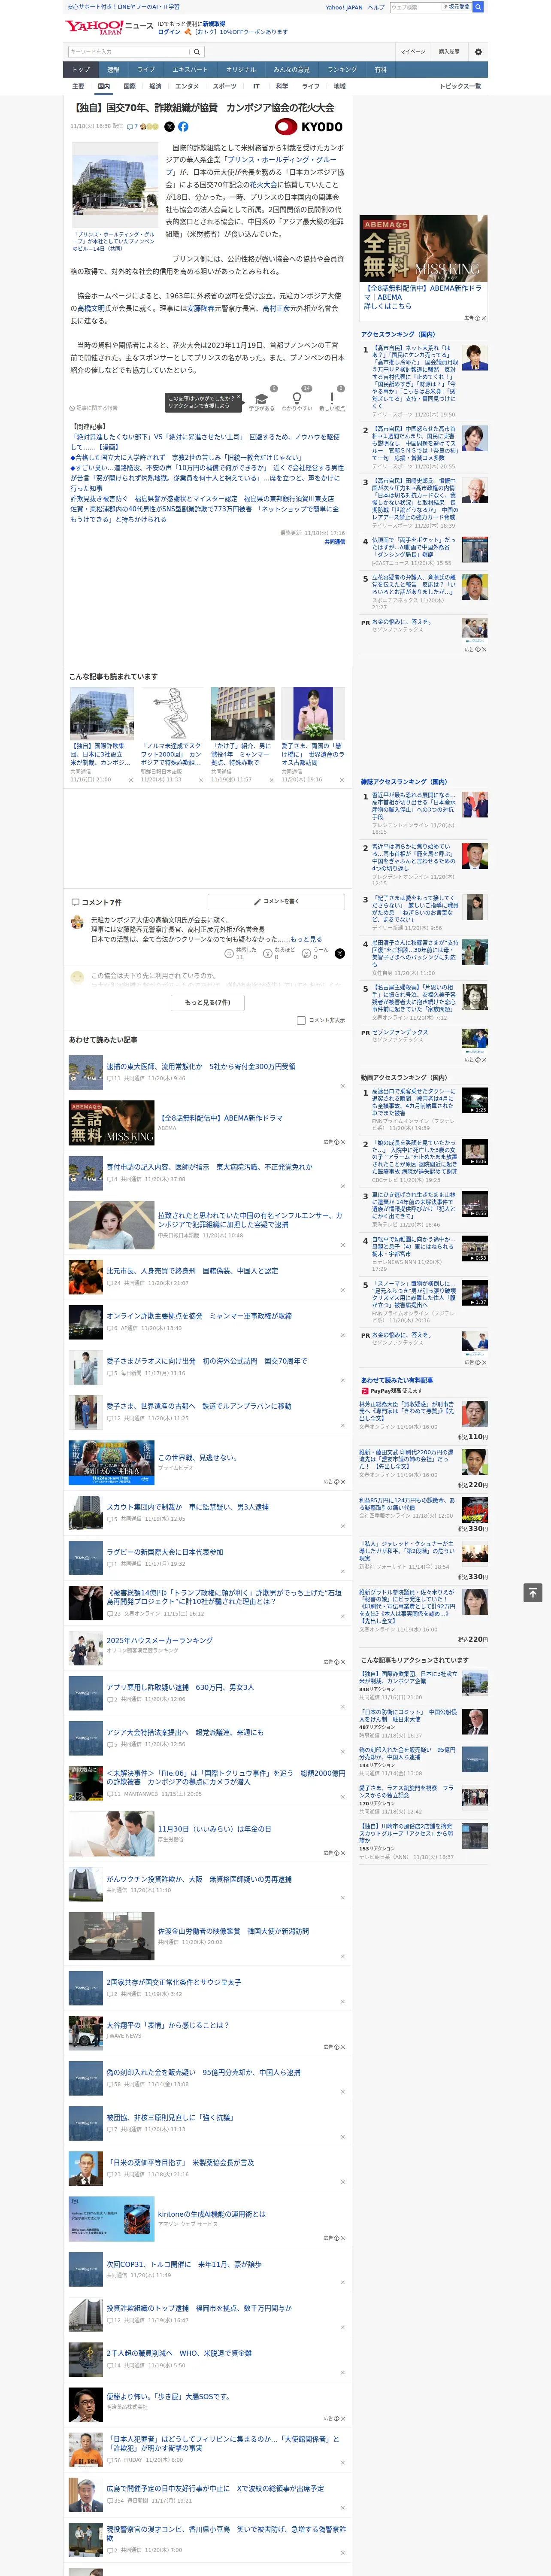The height and width of the screenshot is (2576, 551).
Task: Click the comment count bubble showing 7
Action: click(133, 127)
